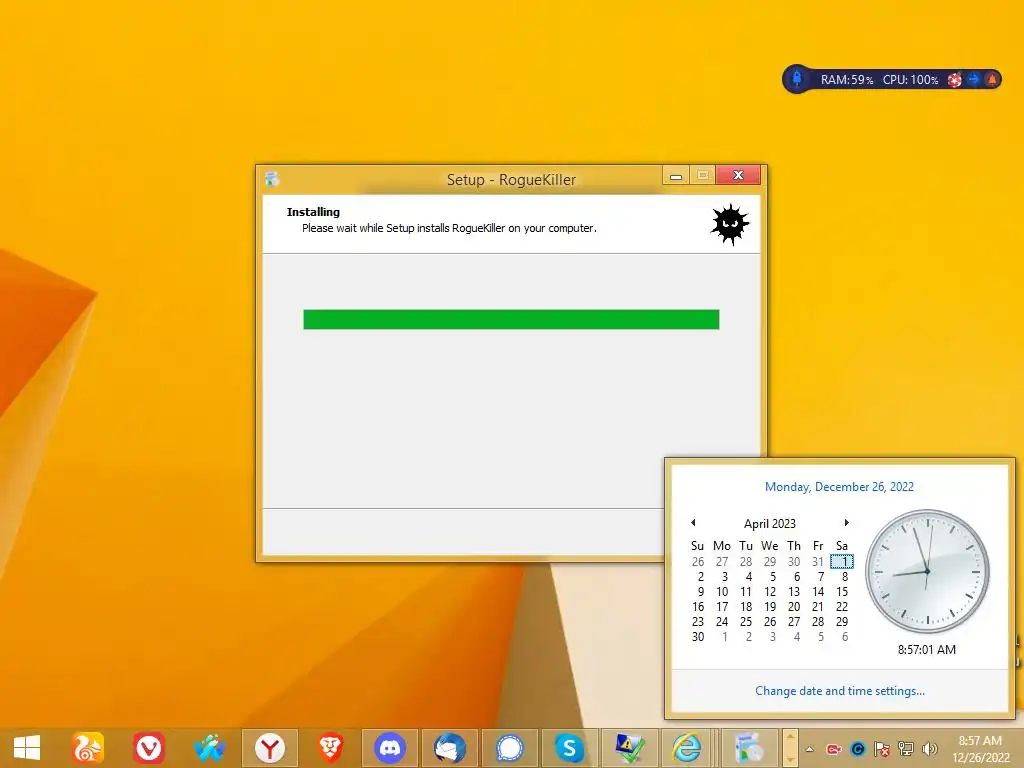This screenshot has height=768, width=1024.
Task: Select Saturday April 1 in the calendar
Action: tap(842, 562)
